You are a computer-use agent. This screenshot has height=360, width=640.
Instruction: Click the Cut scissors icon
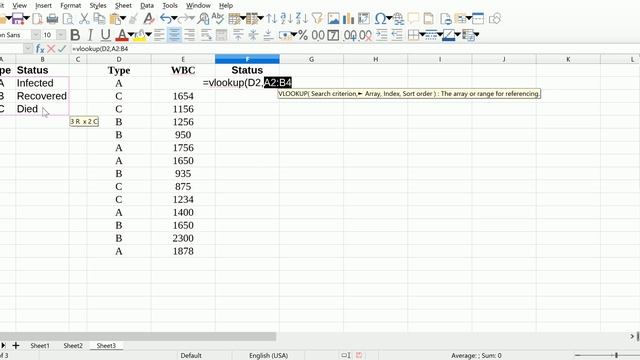point(84,19)
